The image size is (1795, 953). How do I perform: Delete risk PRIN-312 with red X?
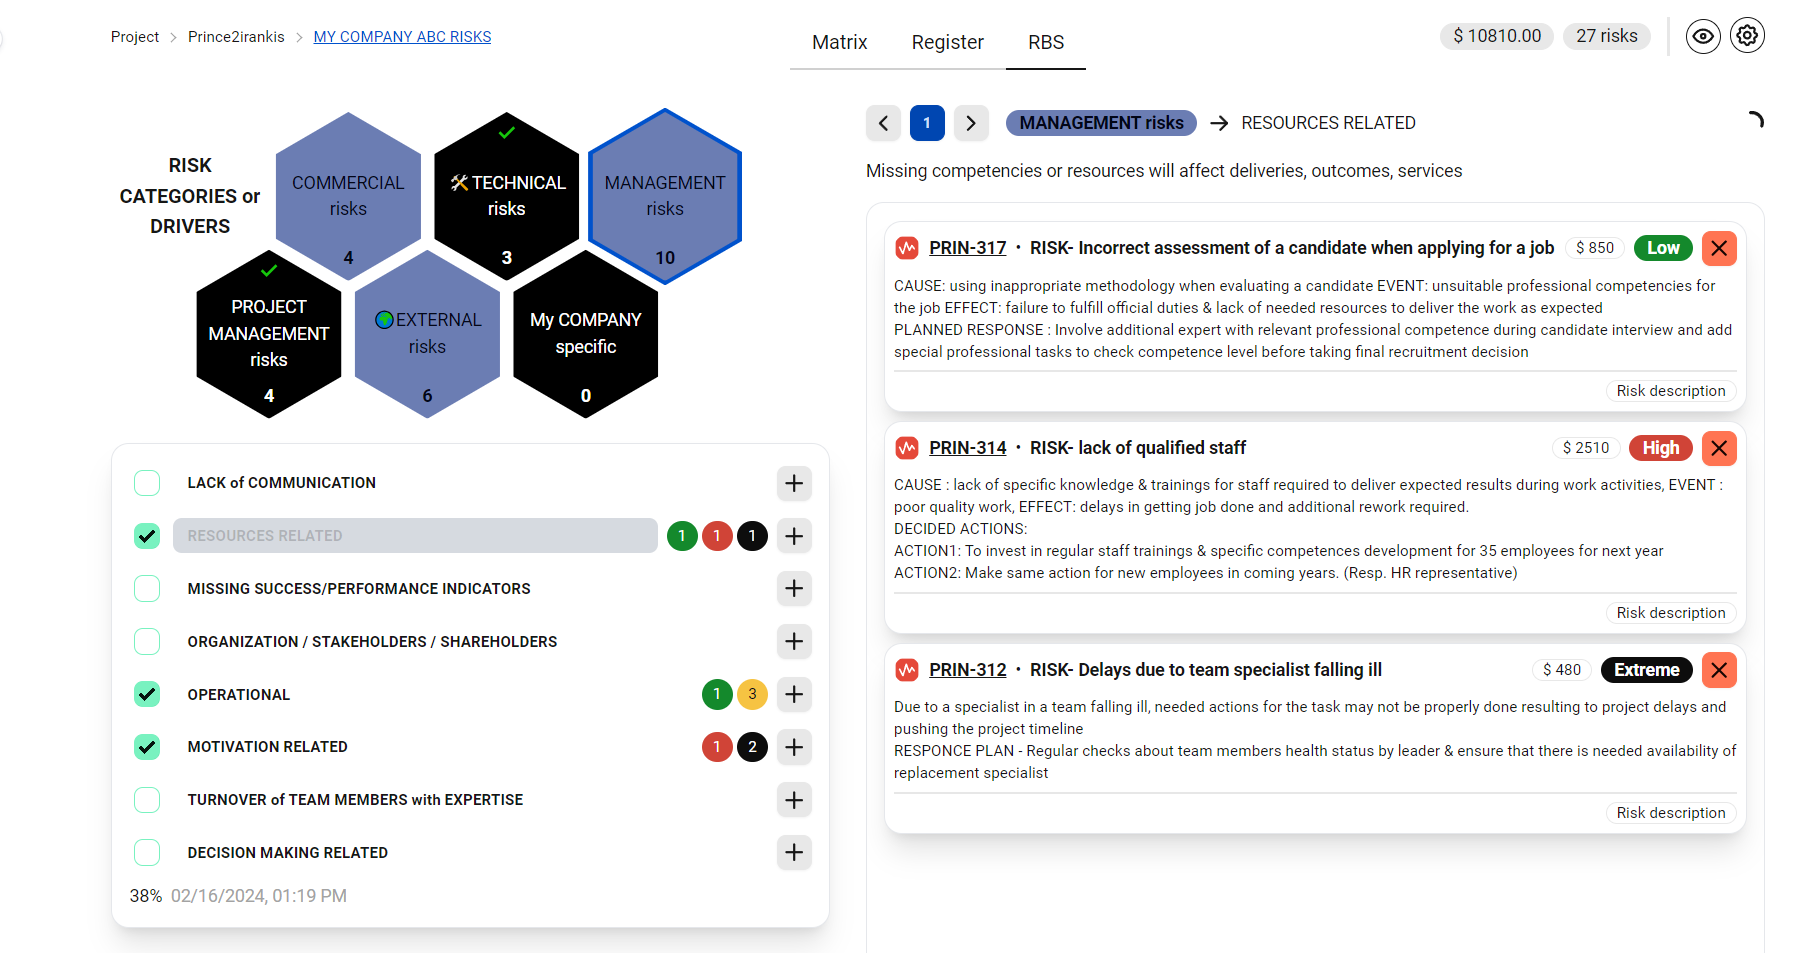(1719, 670)
